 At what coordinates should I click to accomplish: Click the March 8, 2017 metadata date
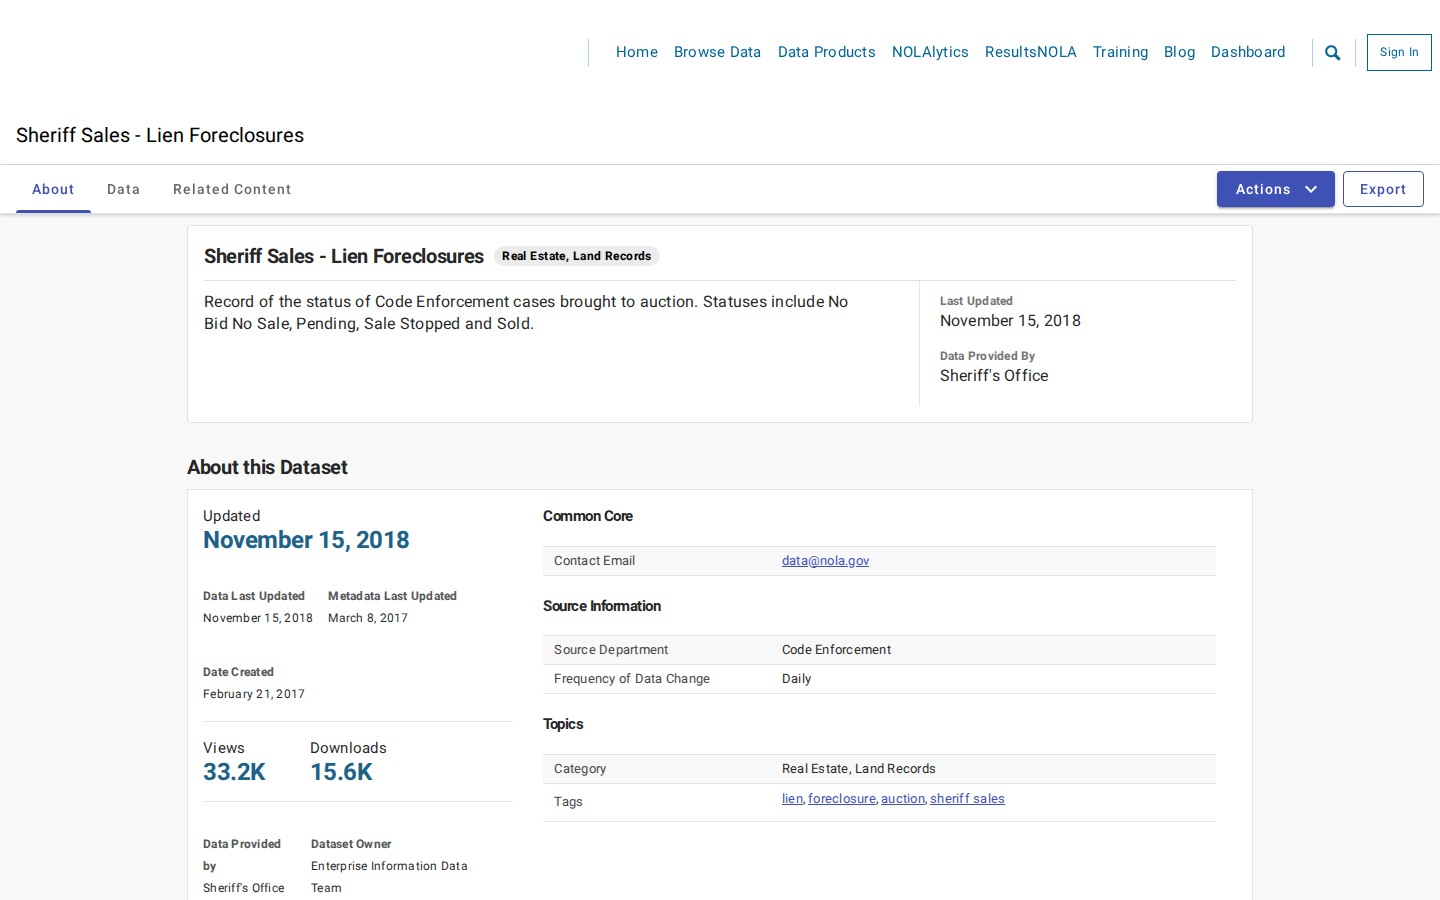coord(368,618)
